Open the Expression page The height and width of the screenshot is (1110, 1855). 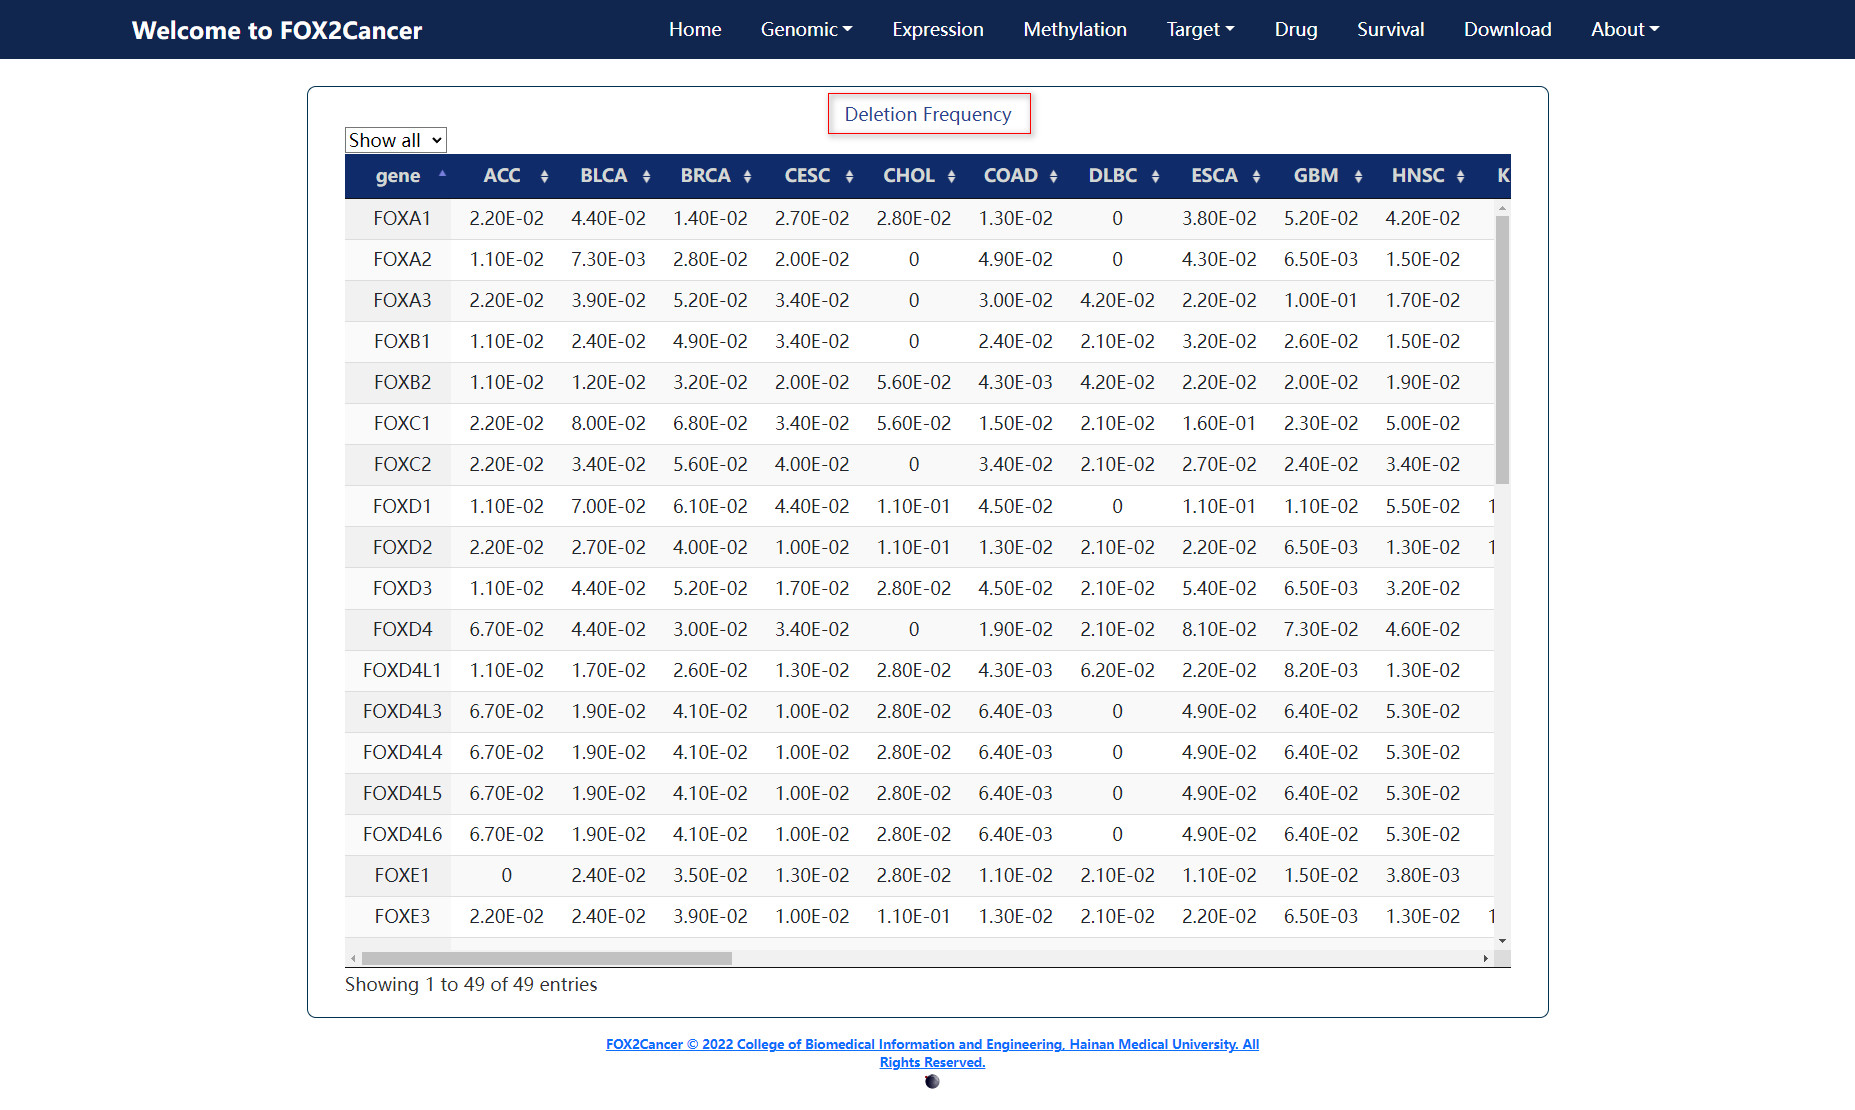click(938, 29)
